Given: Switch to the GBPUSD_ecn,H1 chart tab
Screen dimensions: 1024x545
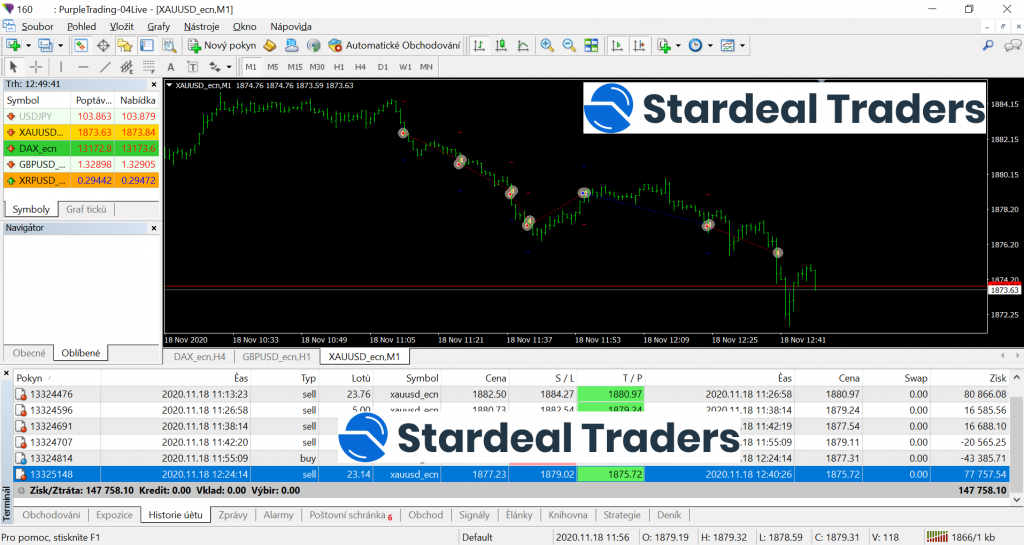Looking at the screenshot, I should 276,356.
